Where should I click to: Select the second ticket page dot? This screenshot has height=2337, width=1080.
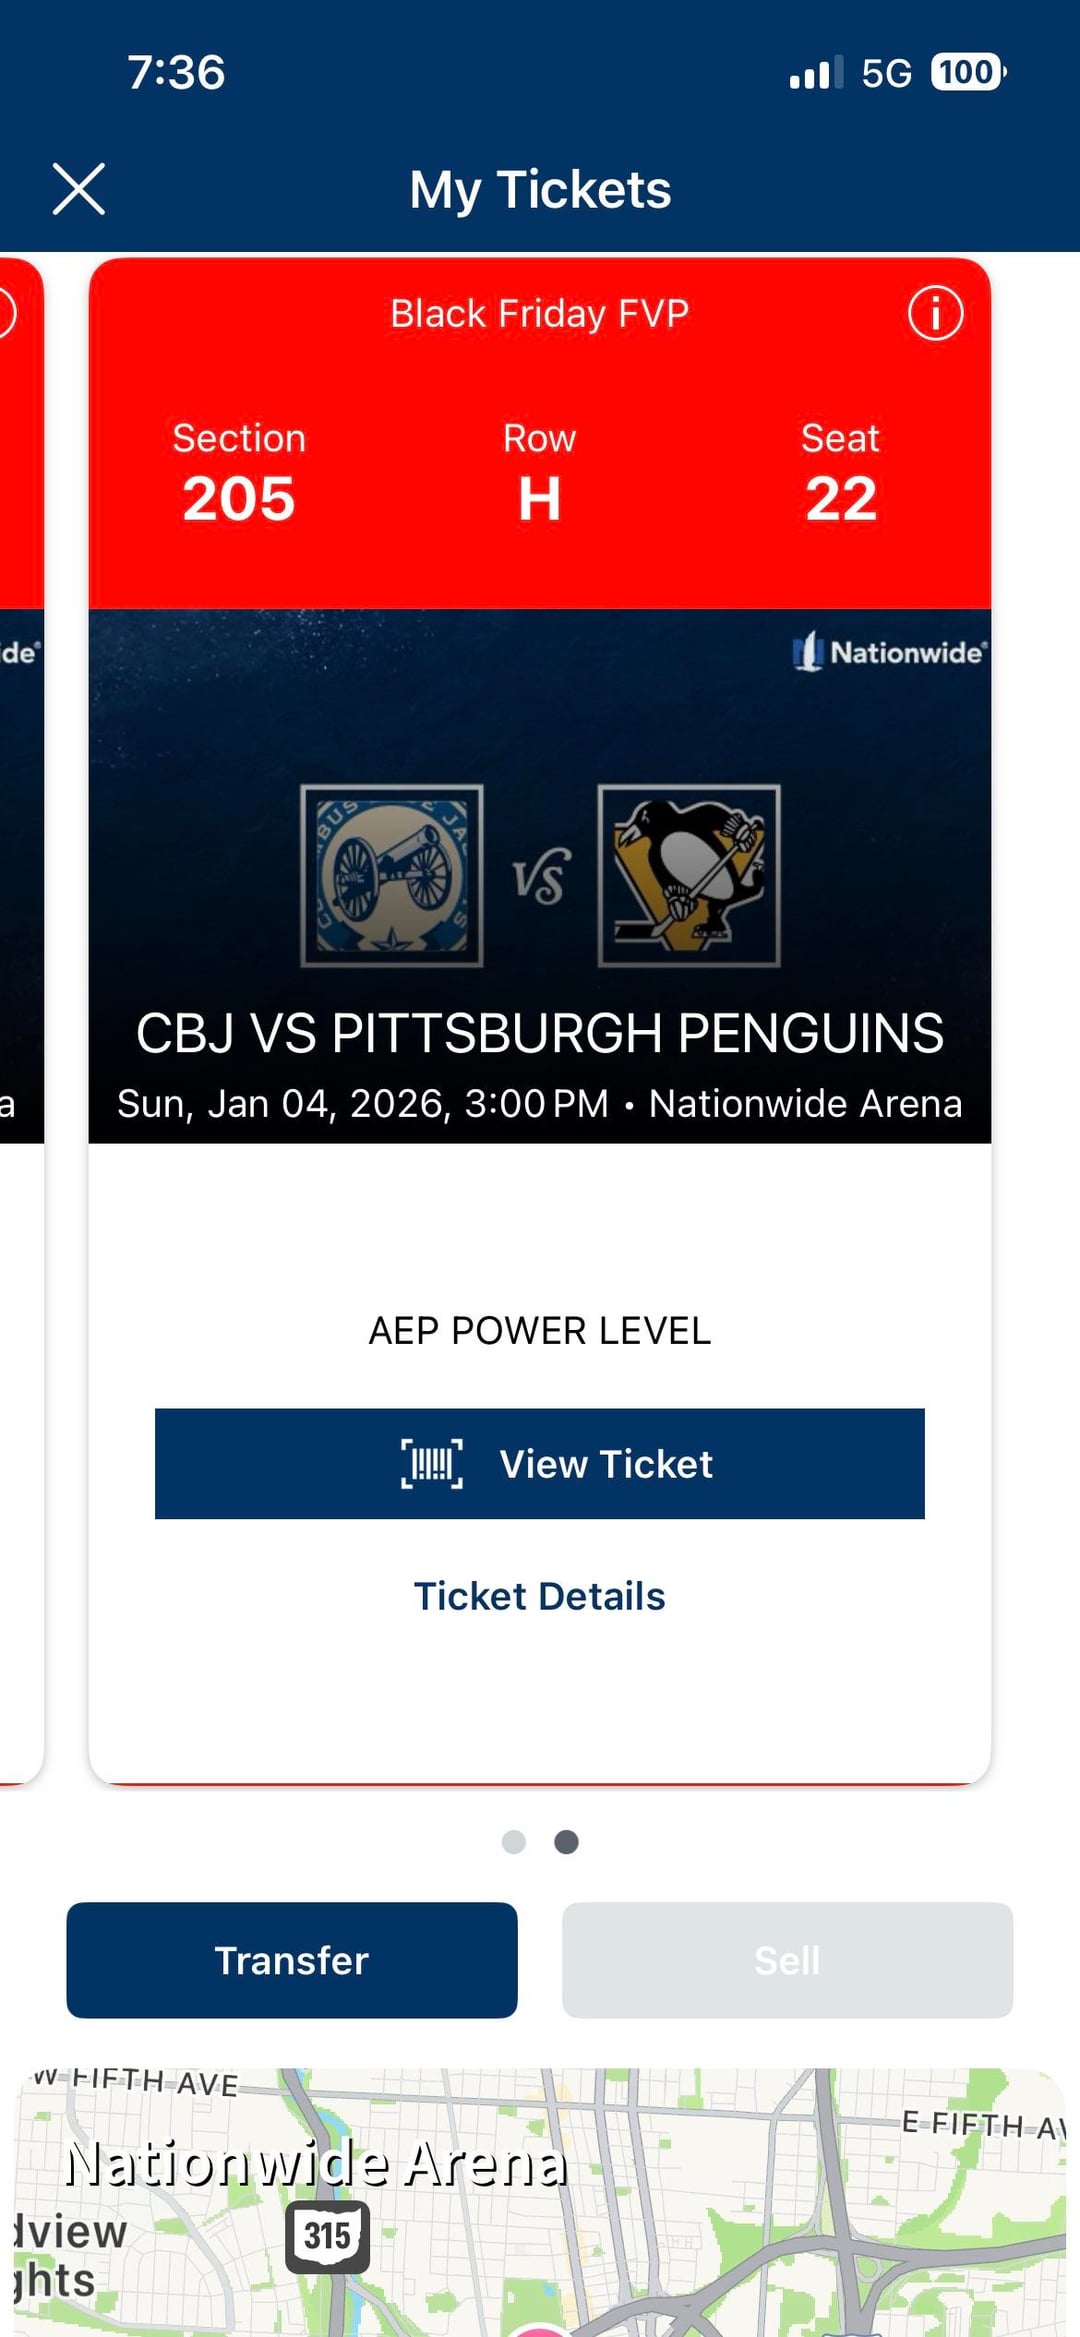point(566,1842)
